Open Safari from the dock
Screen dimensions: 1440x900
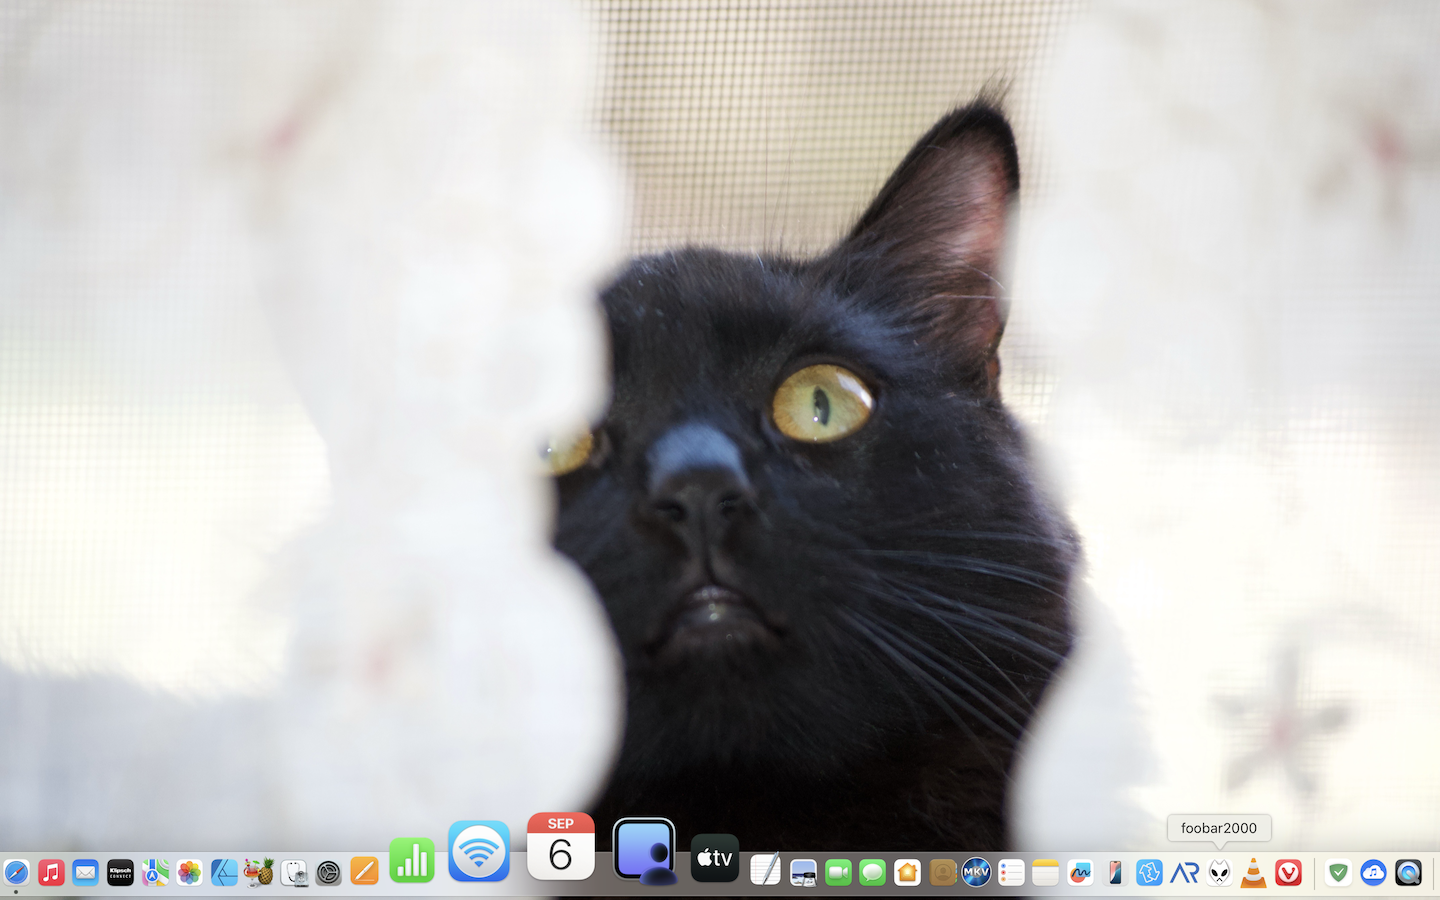coord(16,873)
